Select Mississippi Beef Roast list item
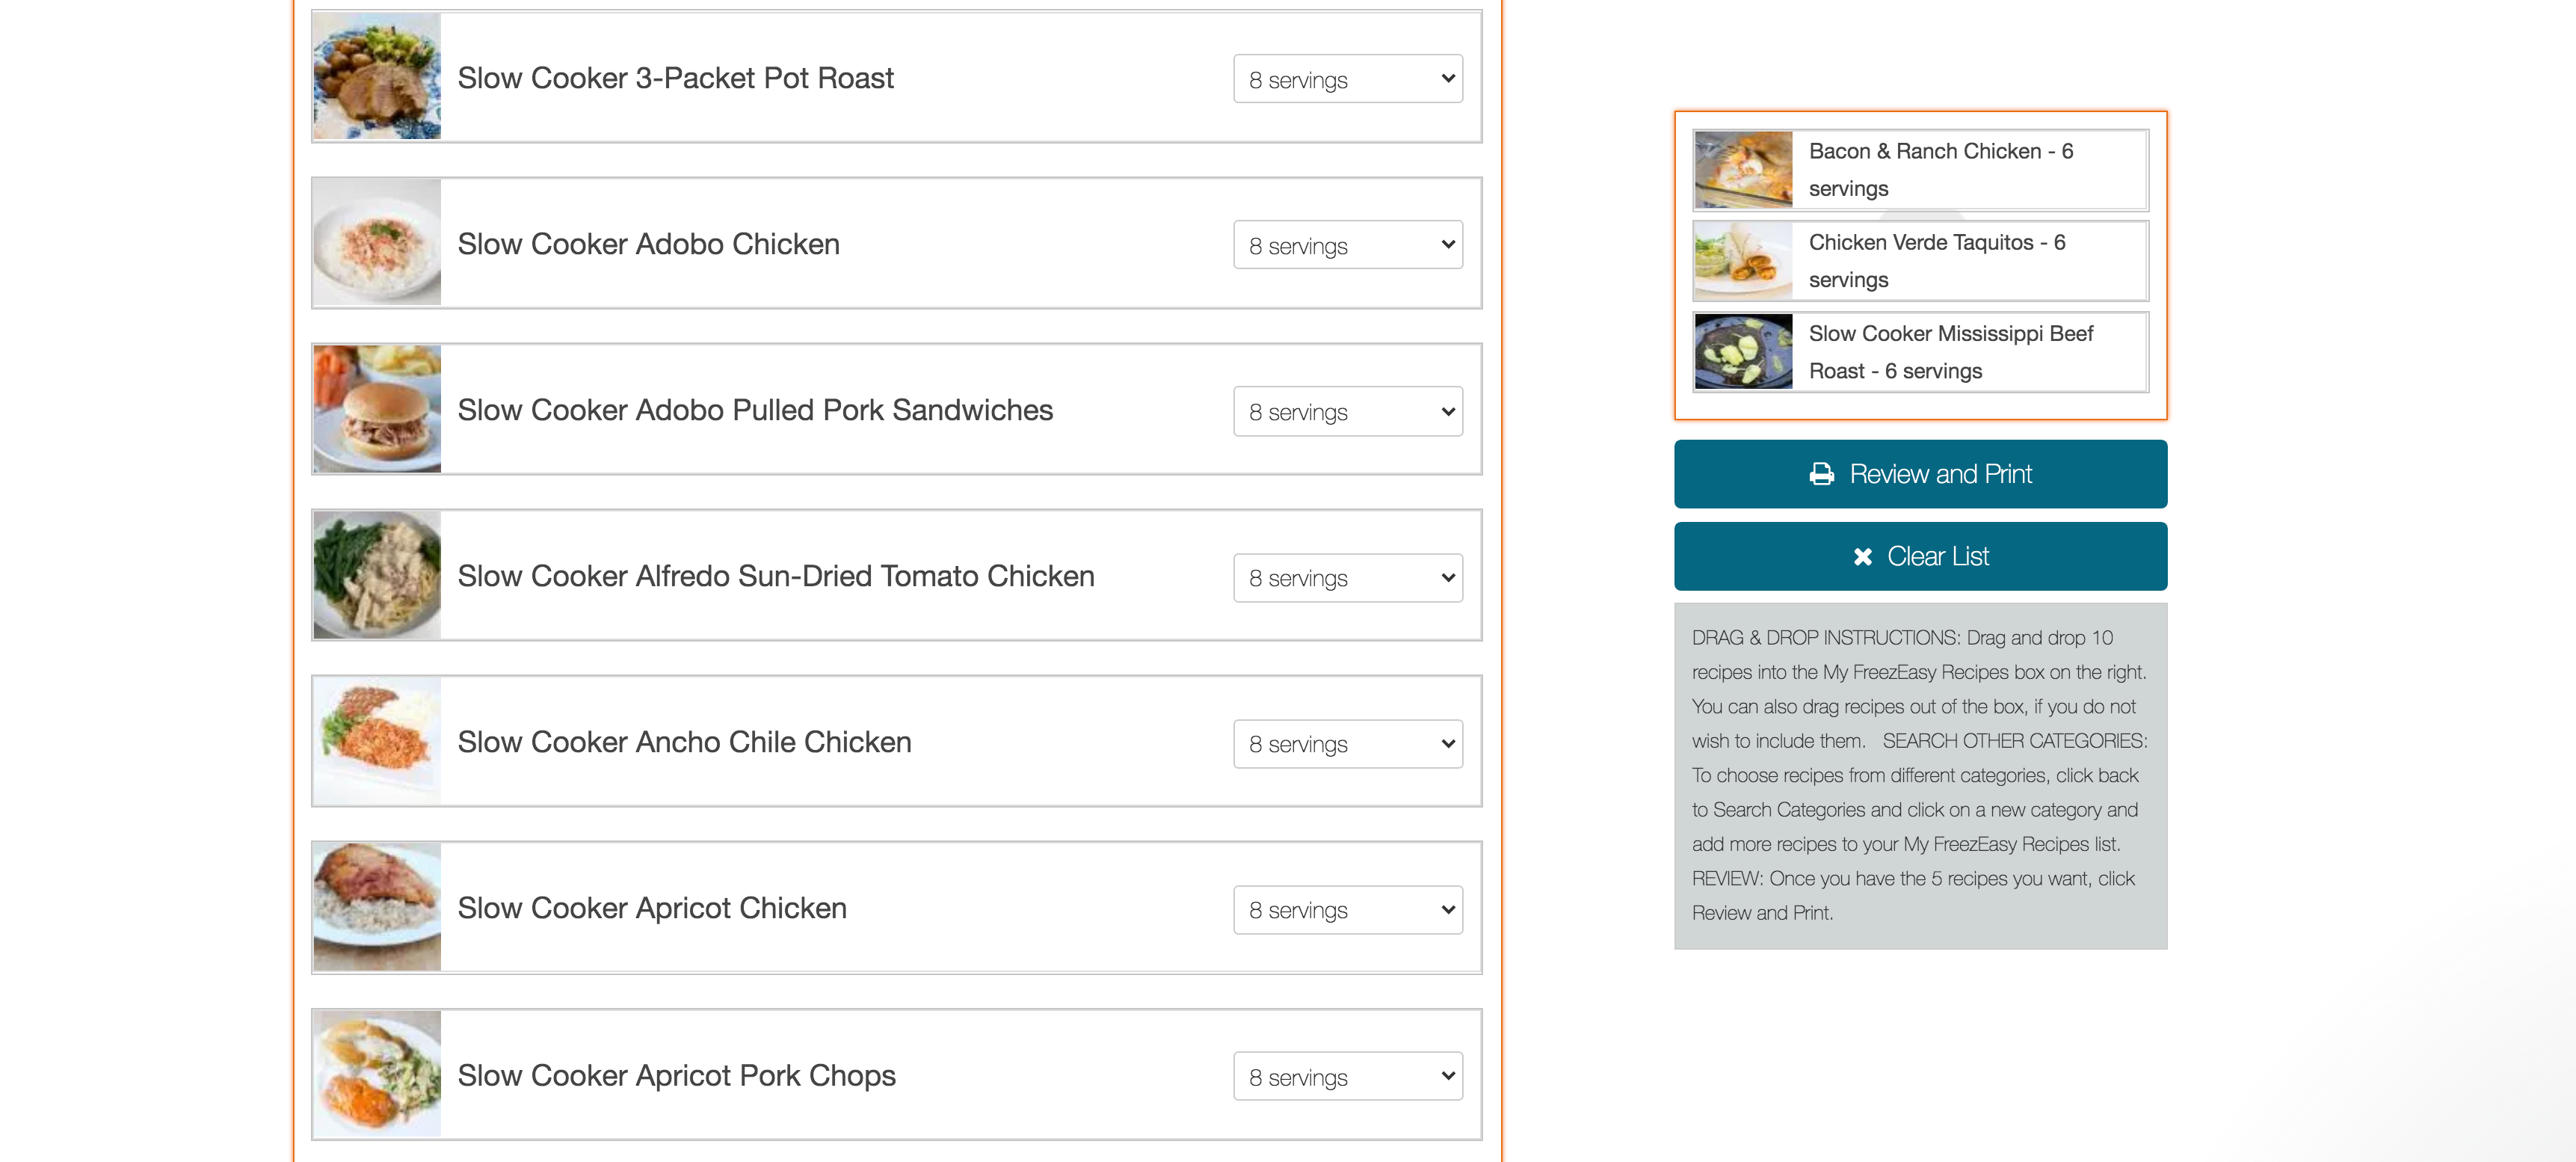This screenshot has height=1162, width=2576. point(1920,352)
